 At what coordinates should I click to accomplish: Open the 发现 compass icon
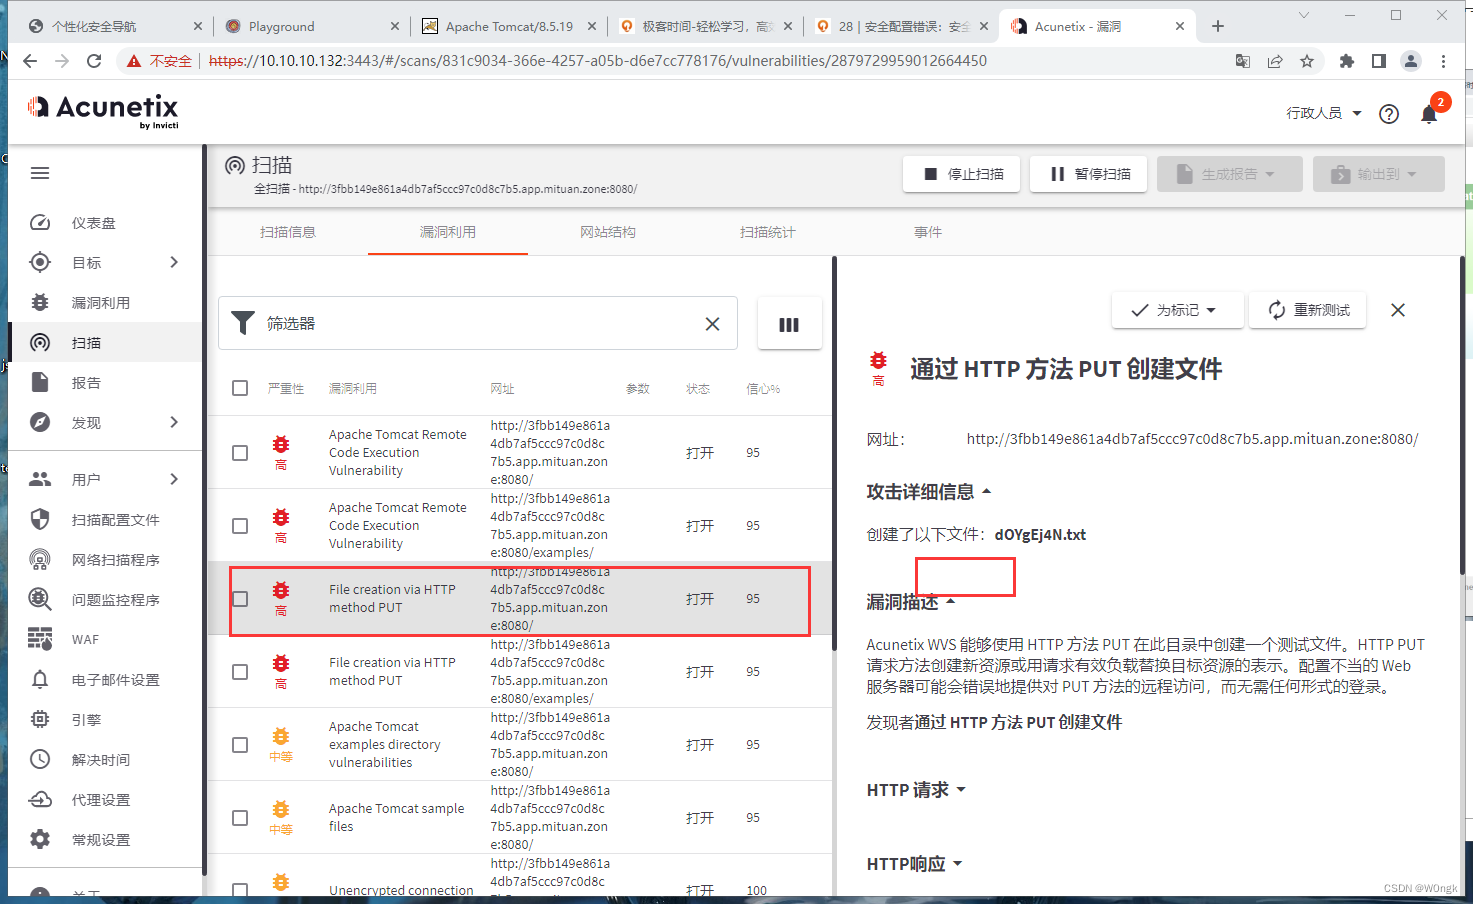(40, 422)
